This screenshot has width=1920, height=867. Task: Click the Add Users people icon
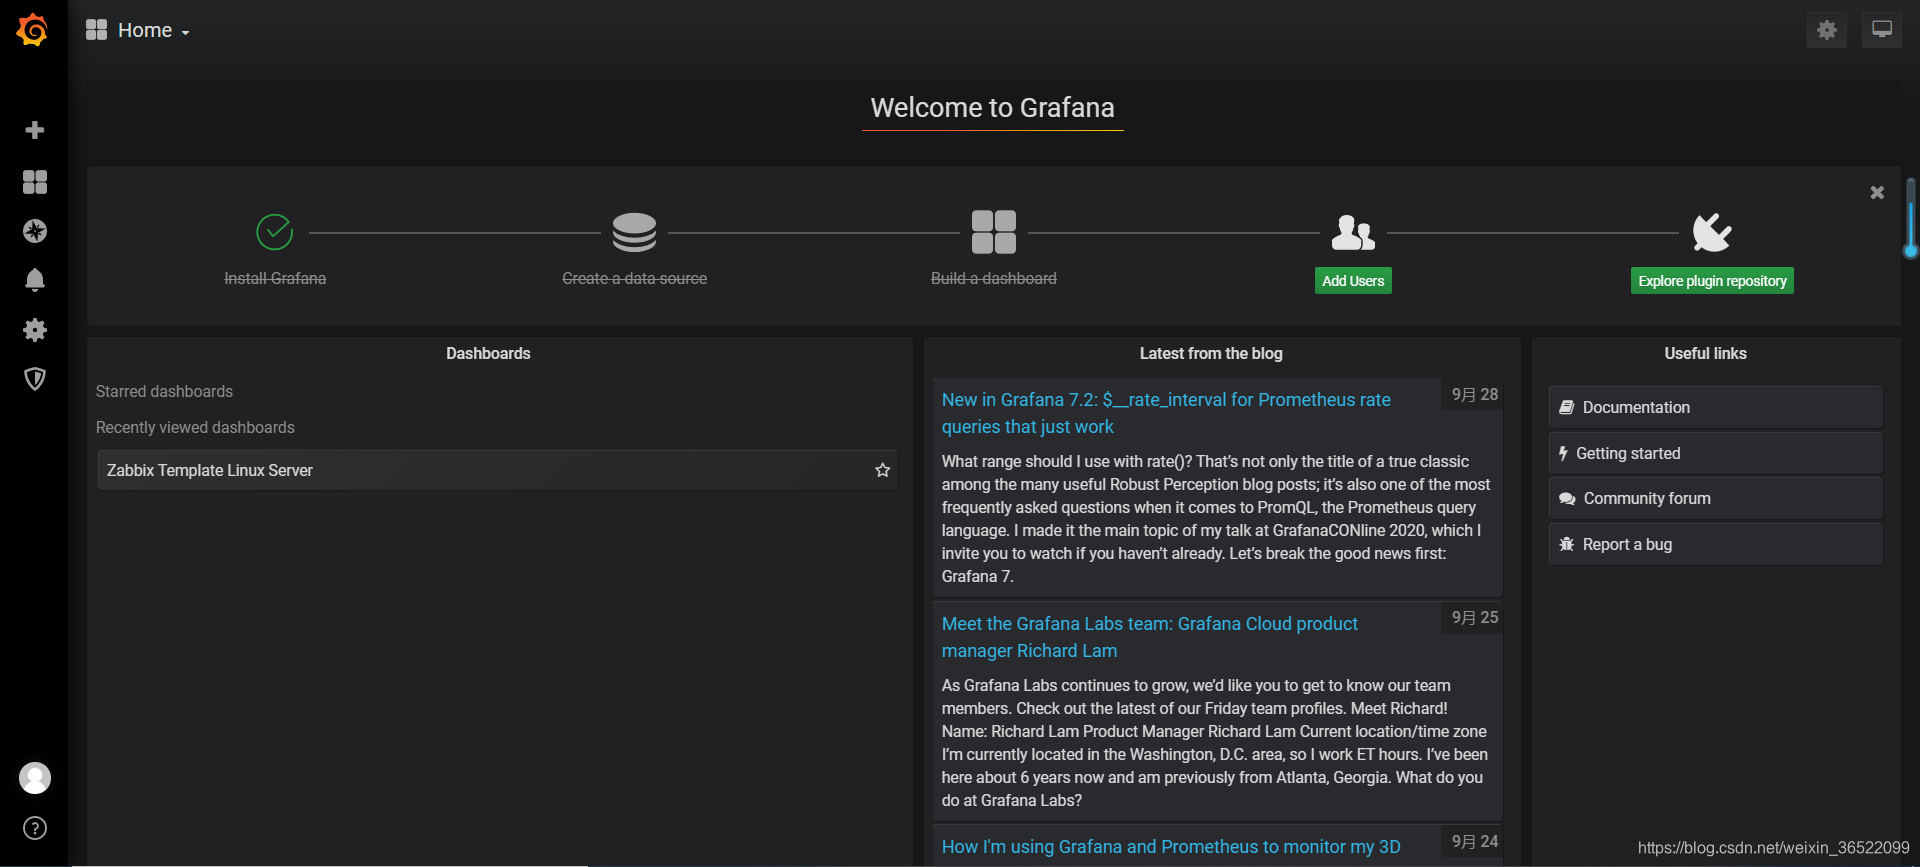click(1353, 232)
